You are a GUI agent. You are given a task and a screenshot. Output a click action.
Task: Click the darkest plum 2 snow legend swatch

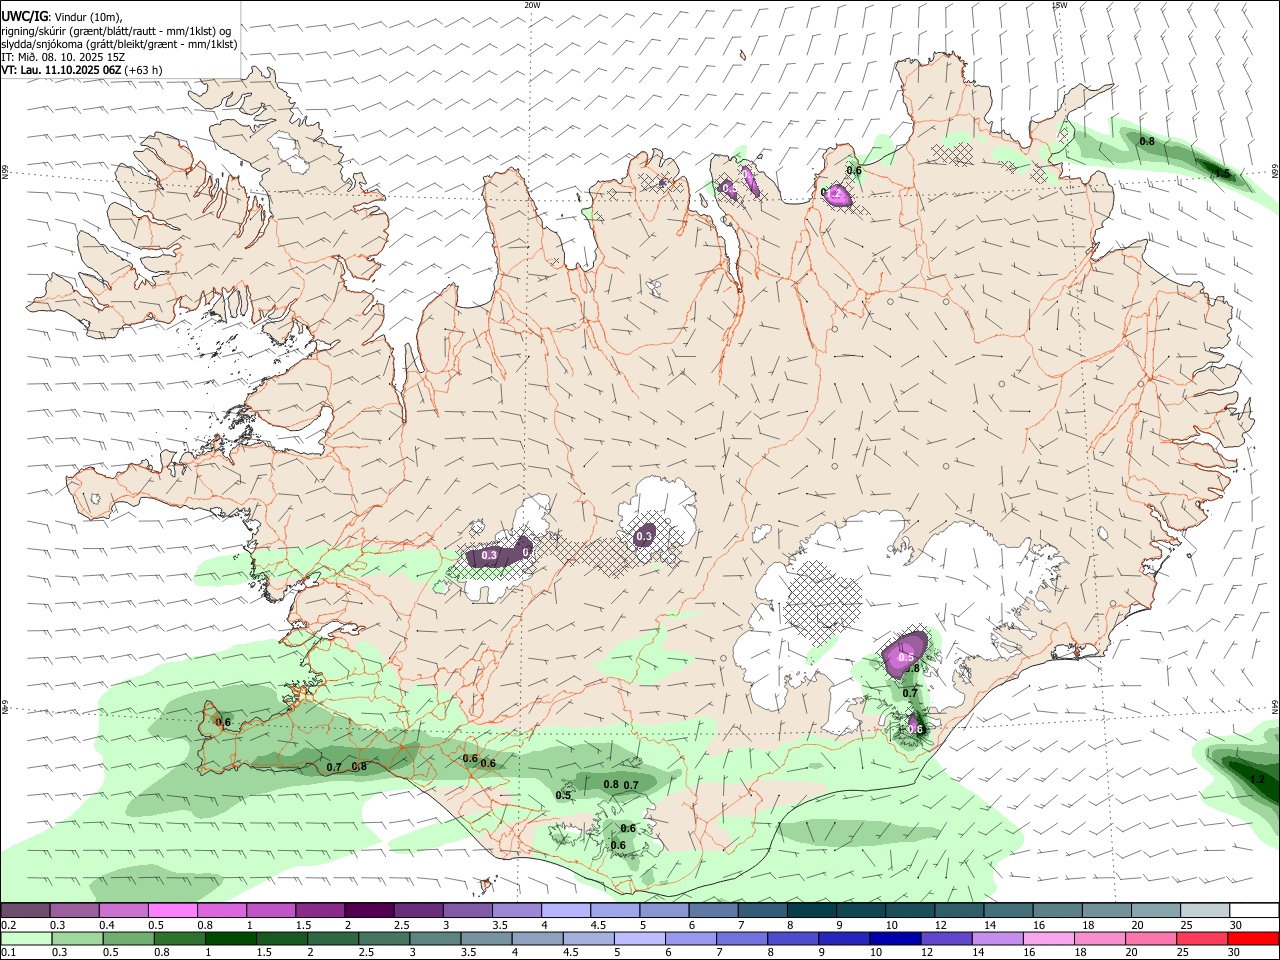click(370, 911)
